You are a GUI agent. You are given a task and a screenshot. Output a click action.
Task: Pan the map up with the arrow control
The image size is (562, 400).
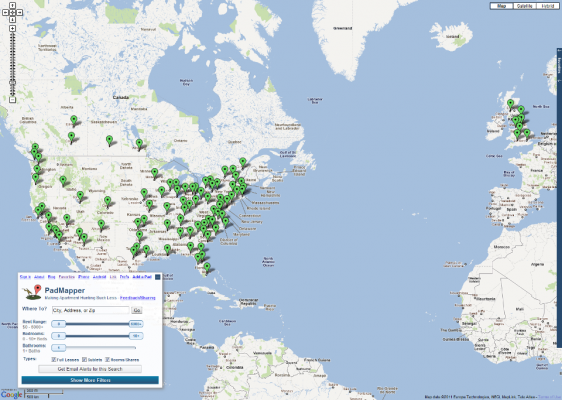click(13, 6)
